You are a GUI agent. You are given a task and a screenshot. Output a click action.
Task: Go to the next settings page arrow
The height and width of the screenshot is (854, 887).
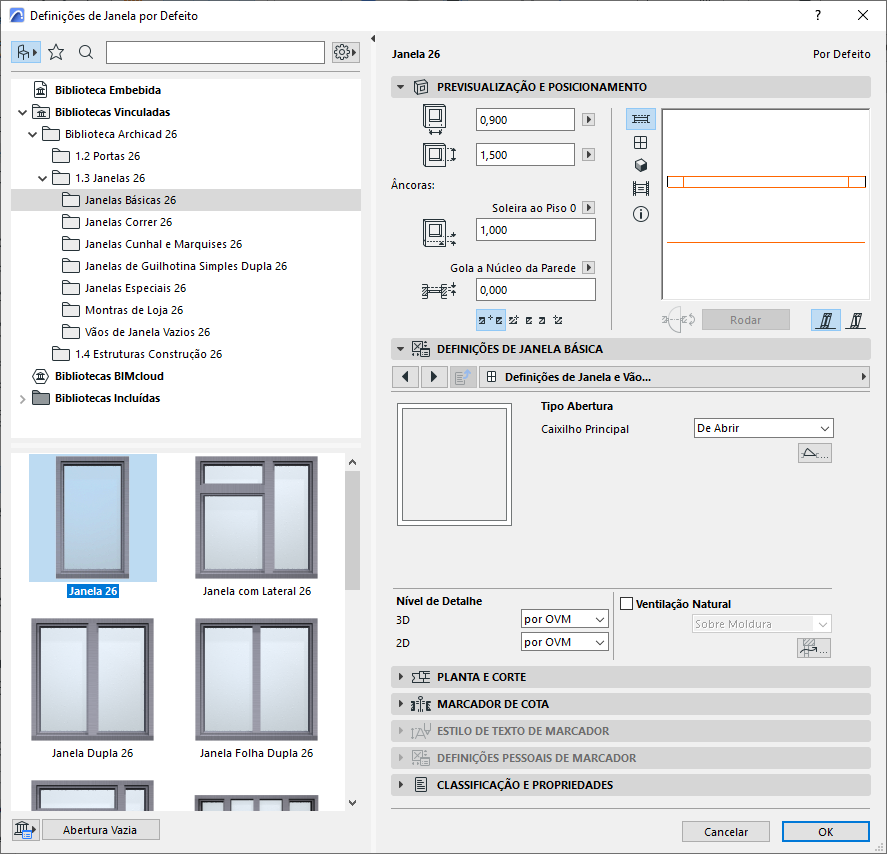(x=433, y=377)
